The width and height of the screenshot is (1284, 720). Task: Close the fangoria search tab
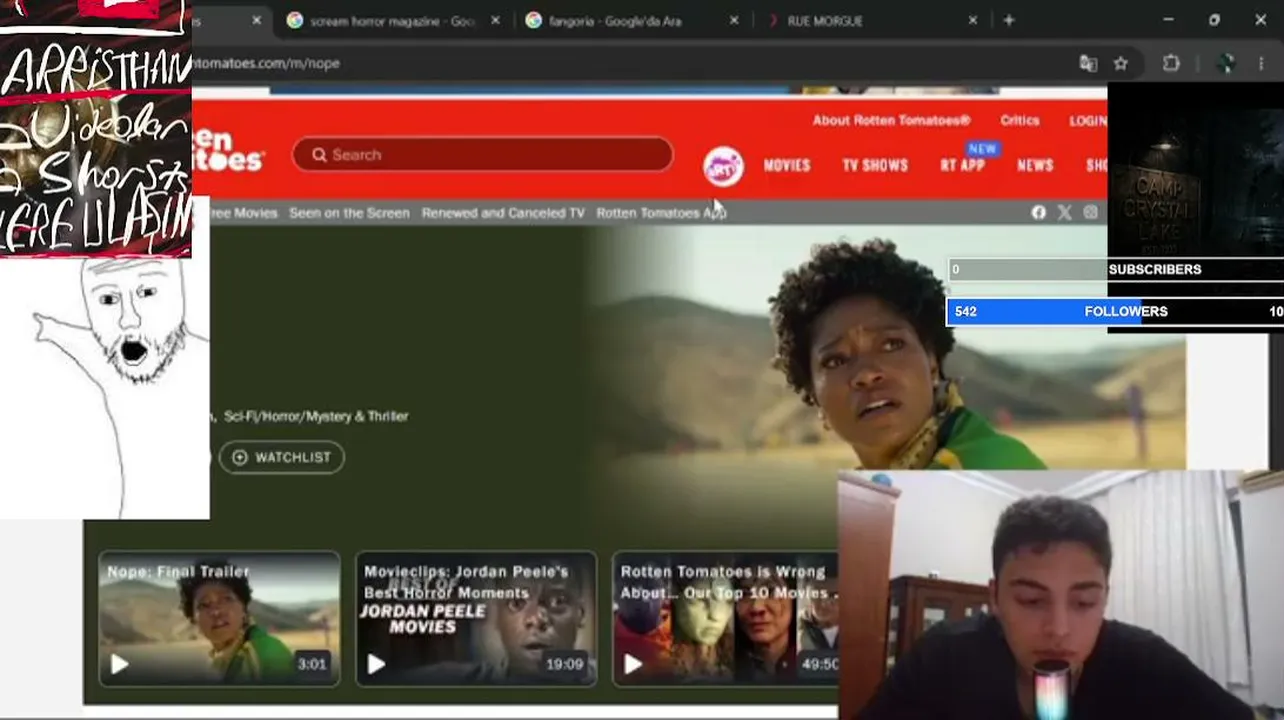(734, 20)
